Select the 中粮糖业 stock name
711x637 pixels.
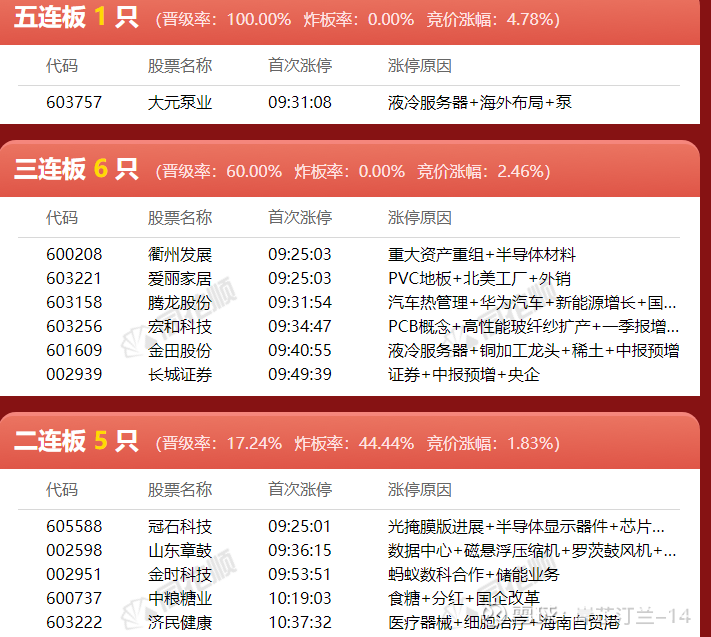180,598
